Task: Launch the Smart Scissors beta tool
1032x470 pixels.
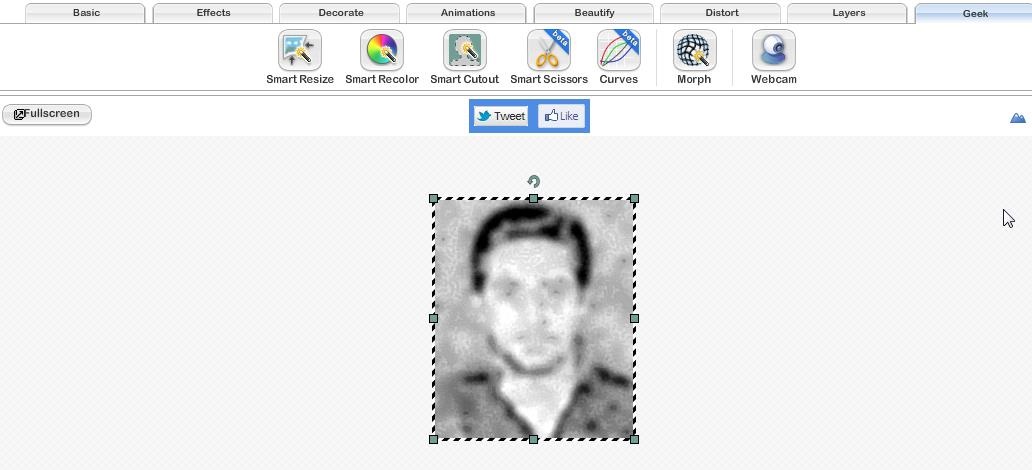Action: 549,57
